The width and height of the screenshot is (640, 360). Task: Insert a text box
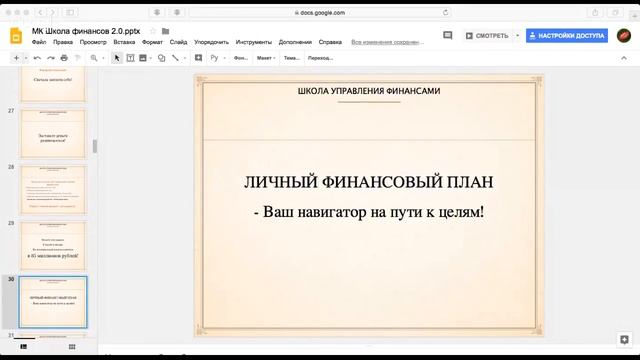point(130,58)
